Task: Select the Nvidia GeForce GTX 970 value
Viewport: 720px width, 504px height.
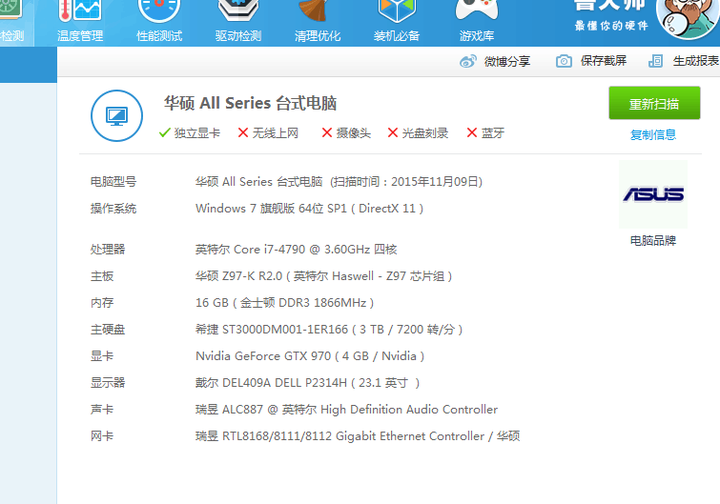Action: point(310,356)
